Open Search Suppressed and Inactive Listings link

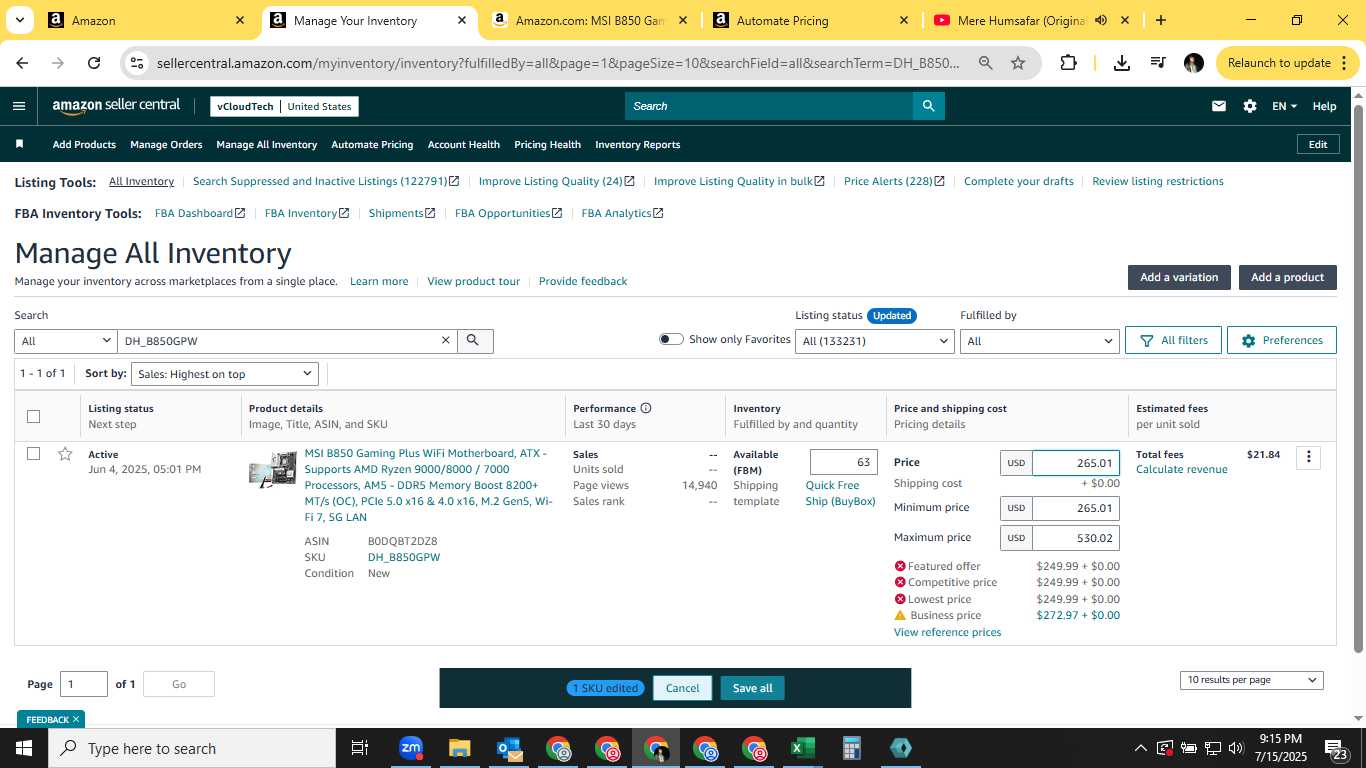pyautogui.click(x=326, y=181)
